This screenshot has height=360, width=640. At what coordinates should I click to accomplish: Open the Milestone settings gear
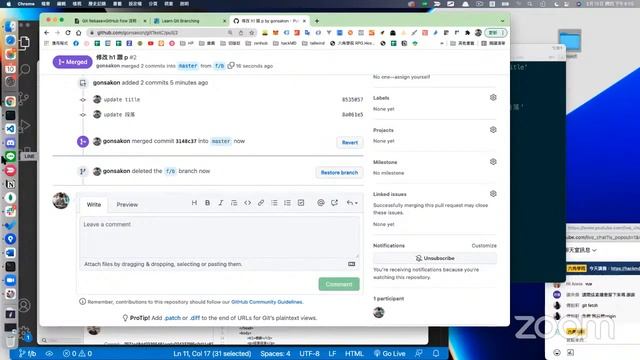coord(493,162)
